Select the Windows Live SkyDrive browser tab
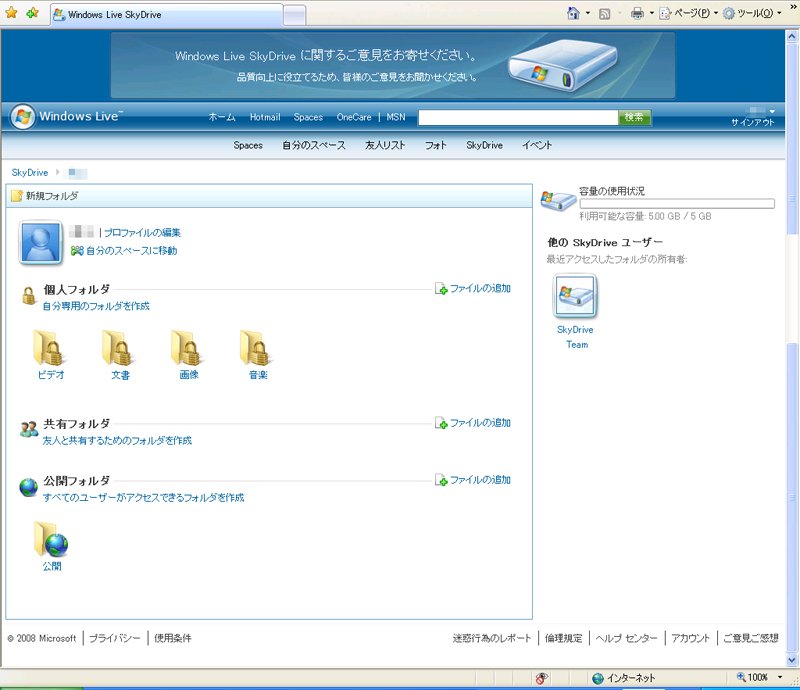The image size is (800, 690). pyautogui.click(x=167, y=15)
